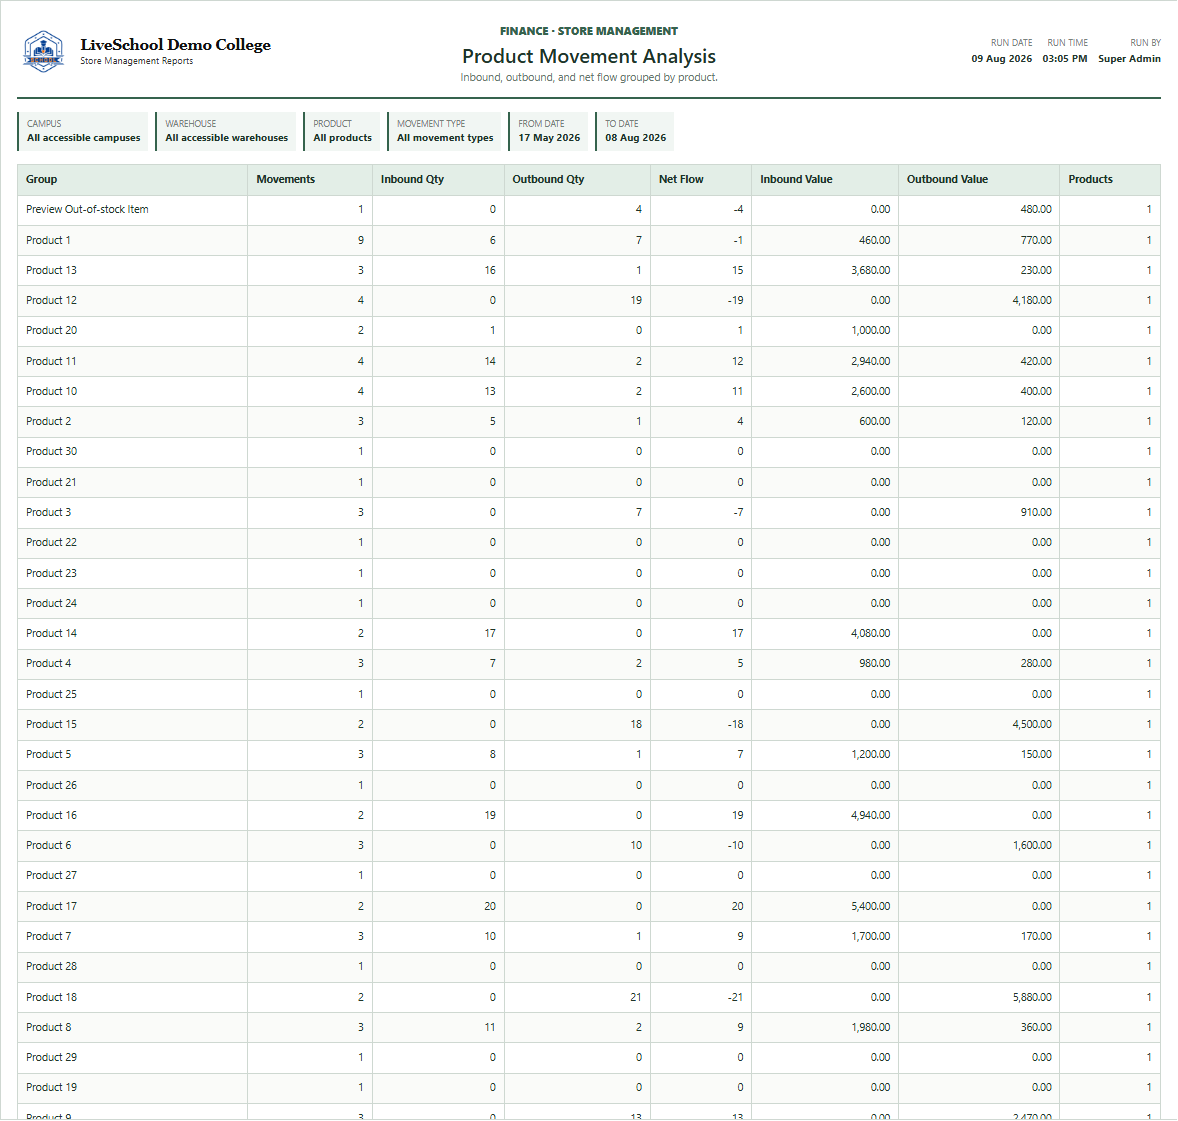
Task: Click the 'Product 10' row name
Action: coord(51,391)
